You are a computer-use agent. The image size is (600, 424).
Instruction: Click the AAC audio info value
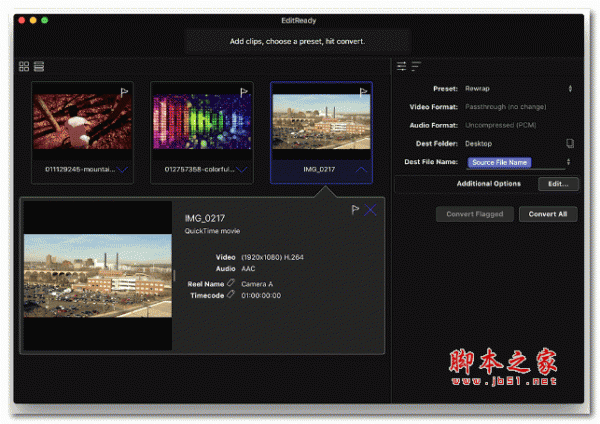tap(248, 269)
